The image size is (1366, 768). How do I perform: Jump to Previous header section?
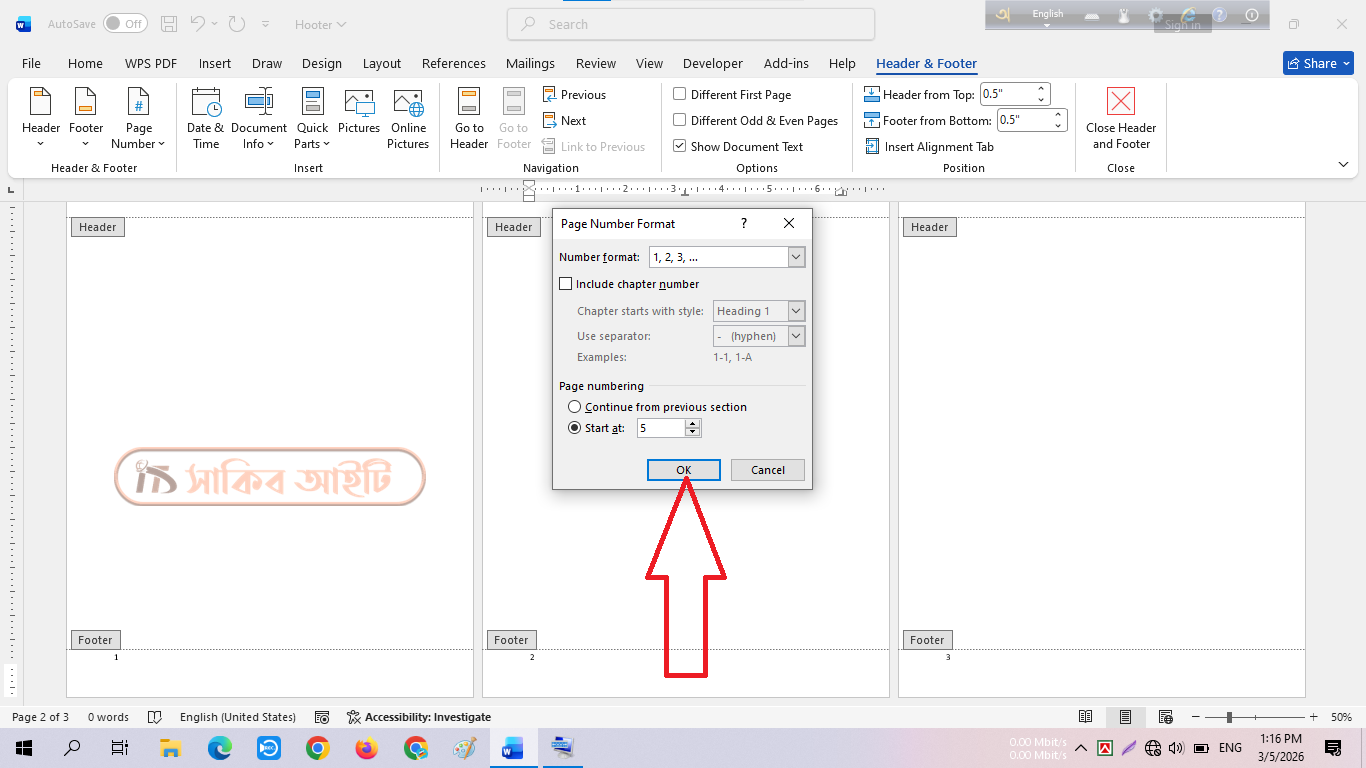574,95
